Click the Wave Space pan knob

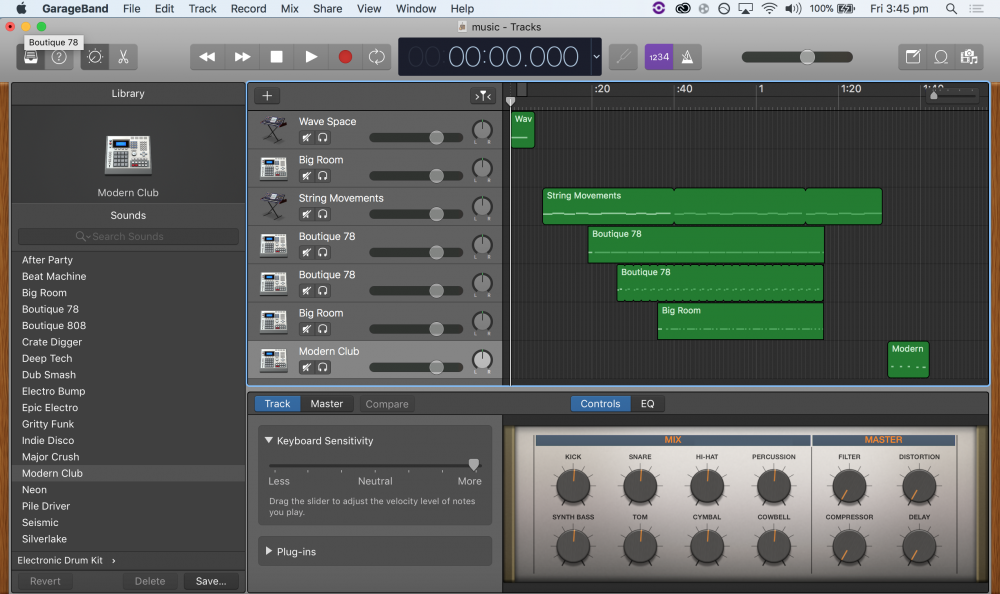(482, 130)
